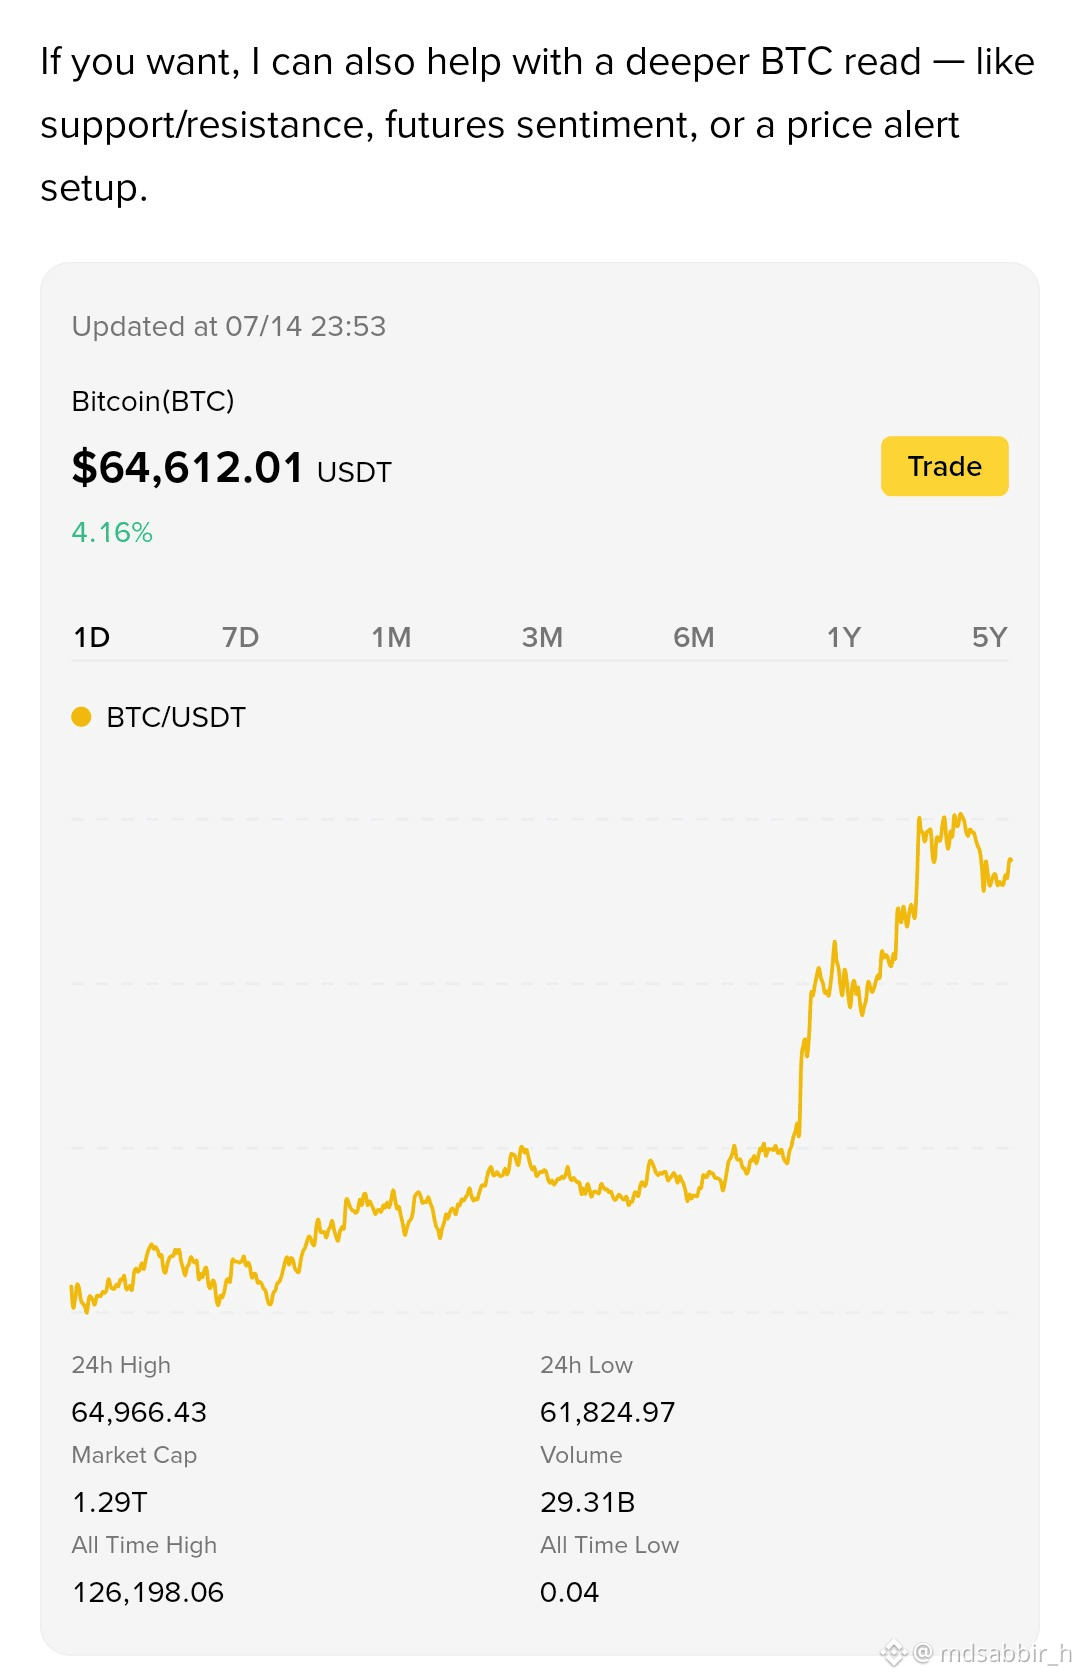Click the BTC/USDT legend label
The image size is (1080, 1678).
tap(176, 717)
